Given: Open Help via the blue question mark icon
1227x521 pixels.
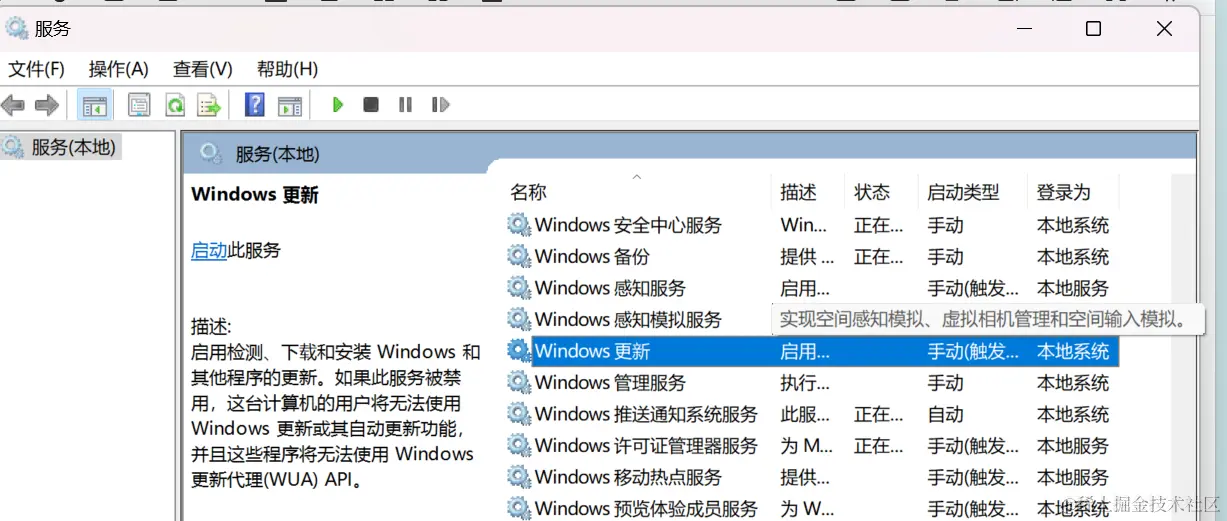Looking at the screenshot, I should pyautogui.click(x=255, y=104).
